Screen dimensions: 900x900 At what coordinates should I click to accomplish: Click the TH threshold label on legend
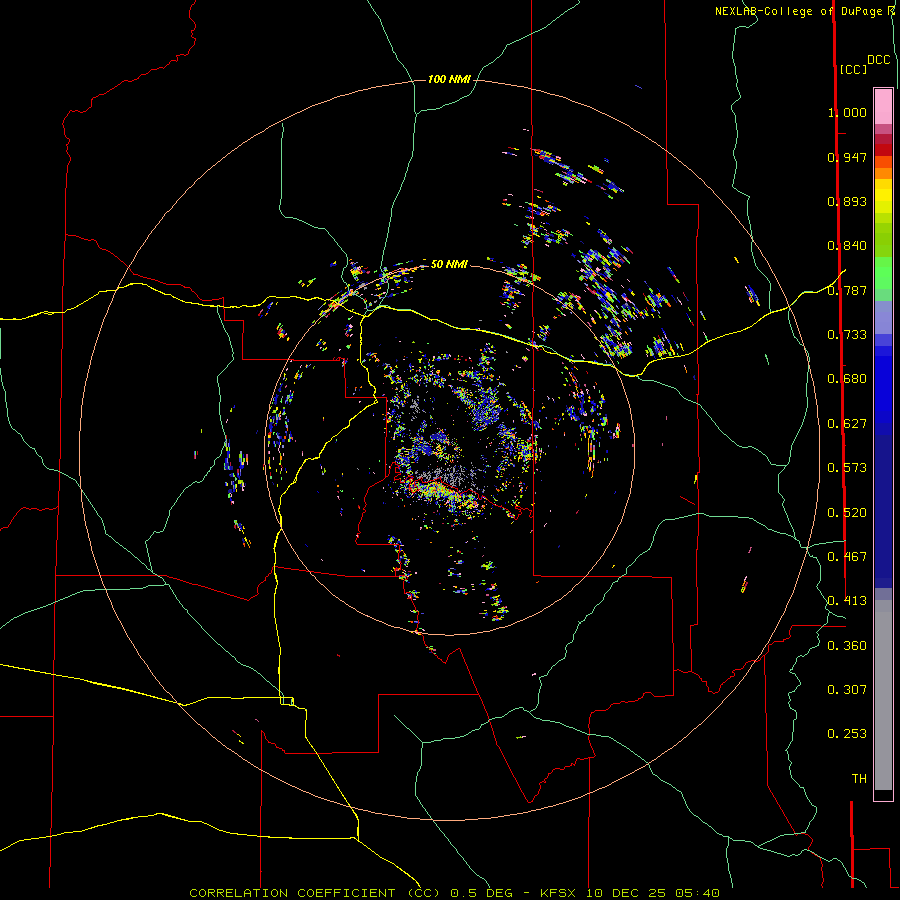[x=859, y=779]
